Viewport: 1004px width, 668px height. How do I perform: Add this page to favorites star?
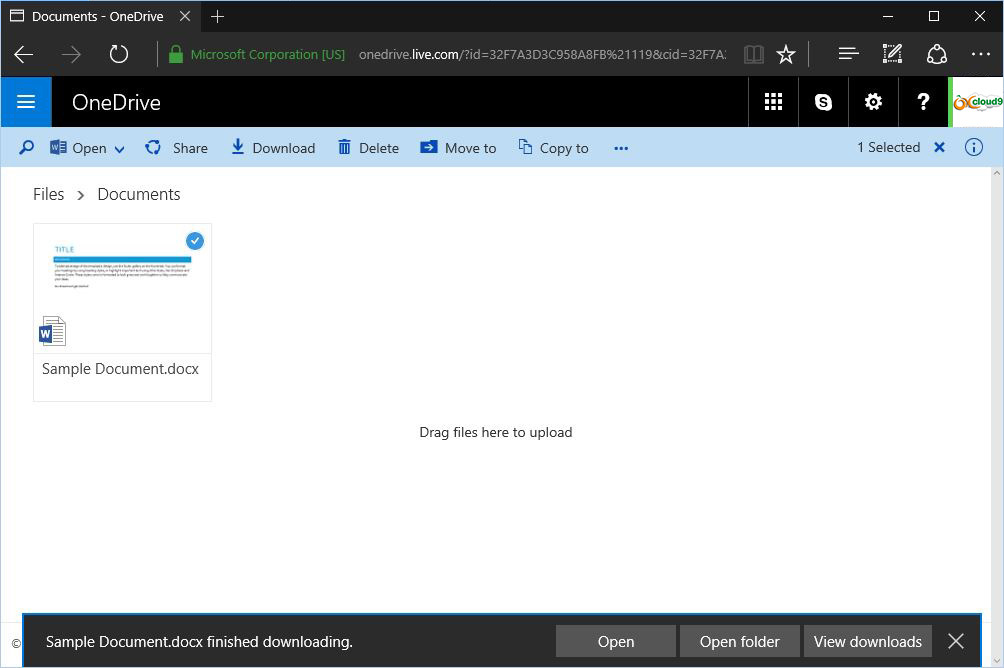click(786, 54)
